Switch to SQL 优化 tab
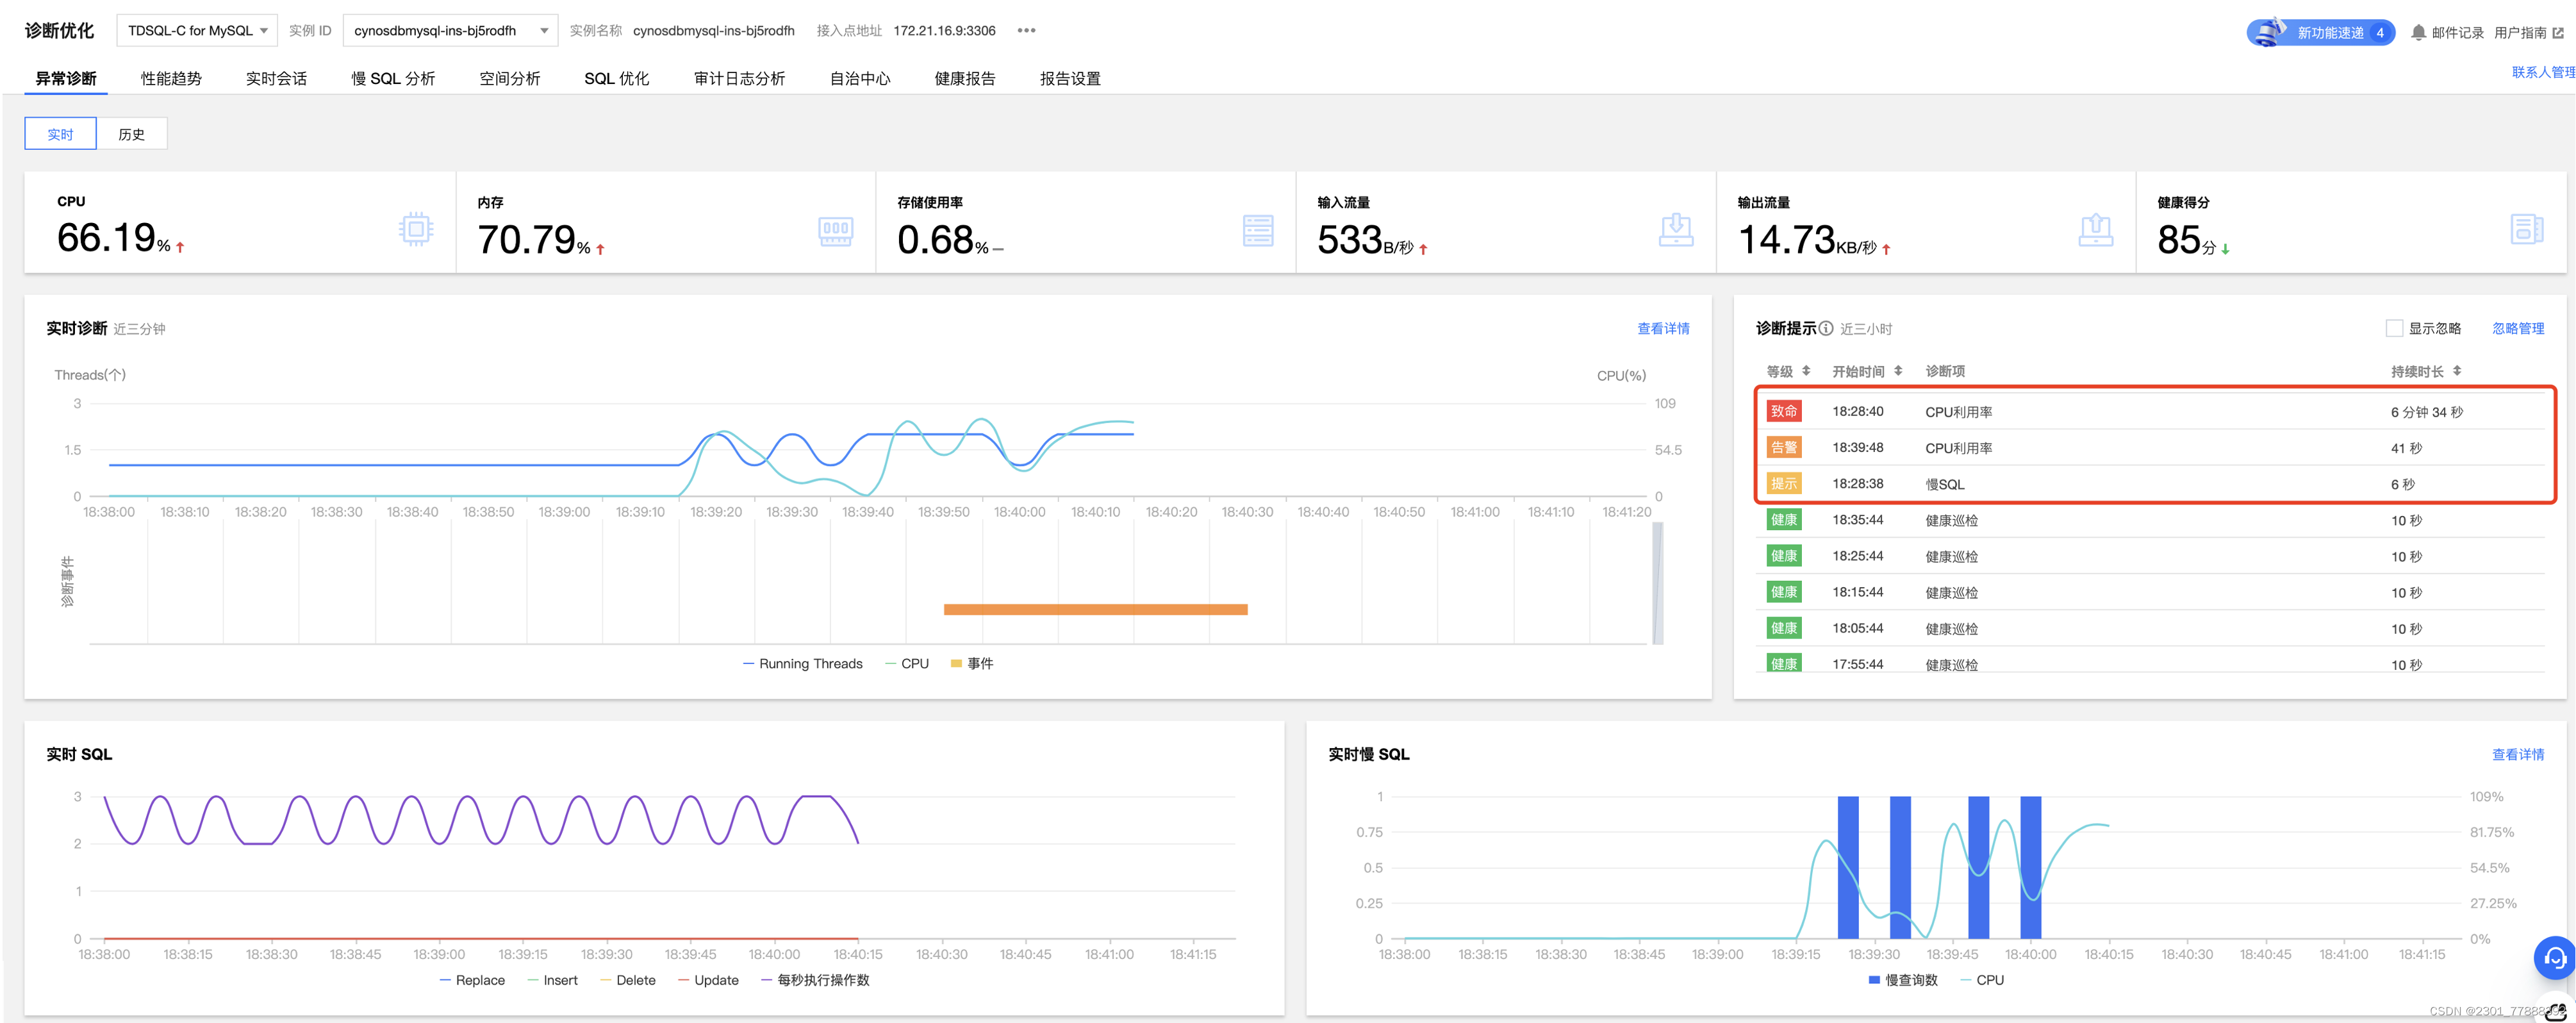 coord(617,78)
